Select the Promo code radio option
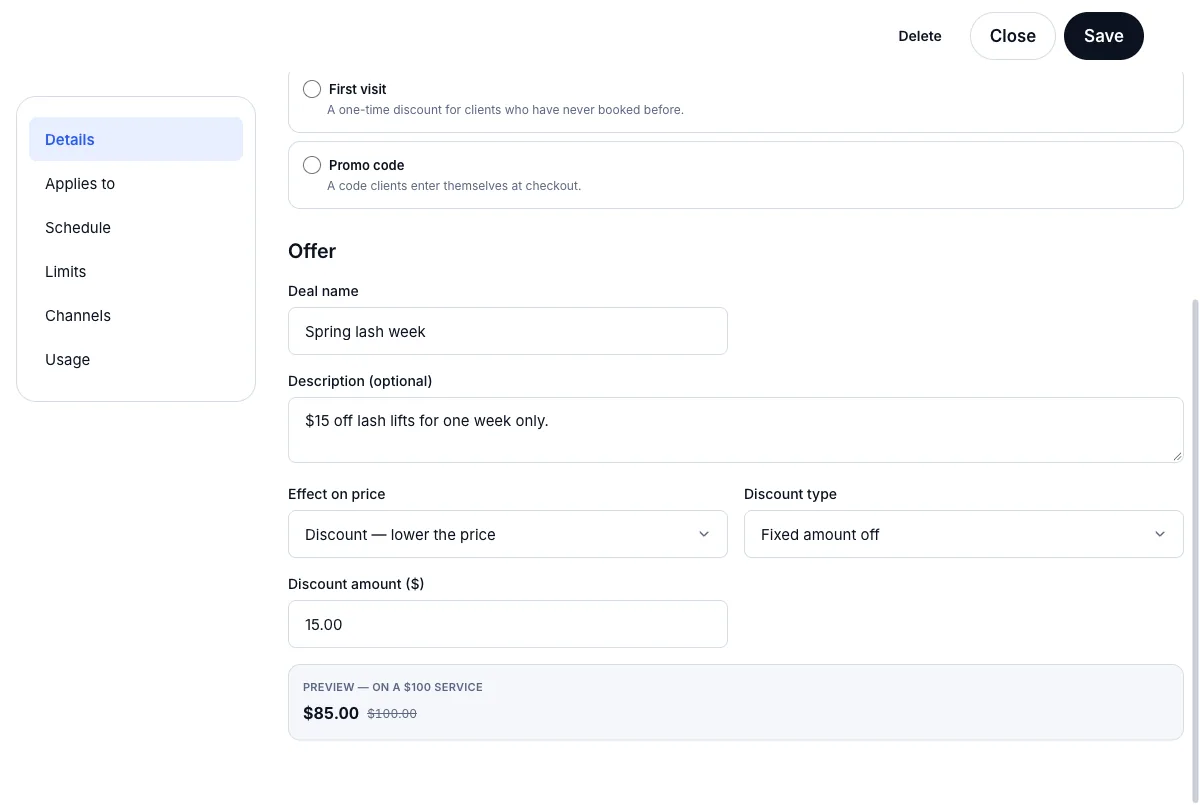Screen dimensions: 1200x805 (x=312, y=165)
